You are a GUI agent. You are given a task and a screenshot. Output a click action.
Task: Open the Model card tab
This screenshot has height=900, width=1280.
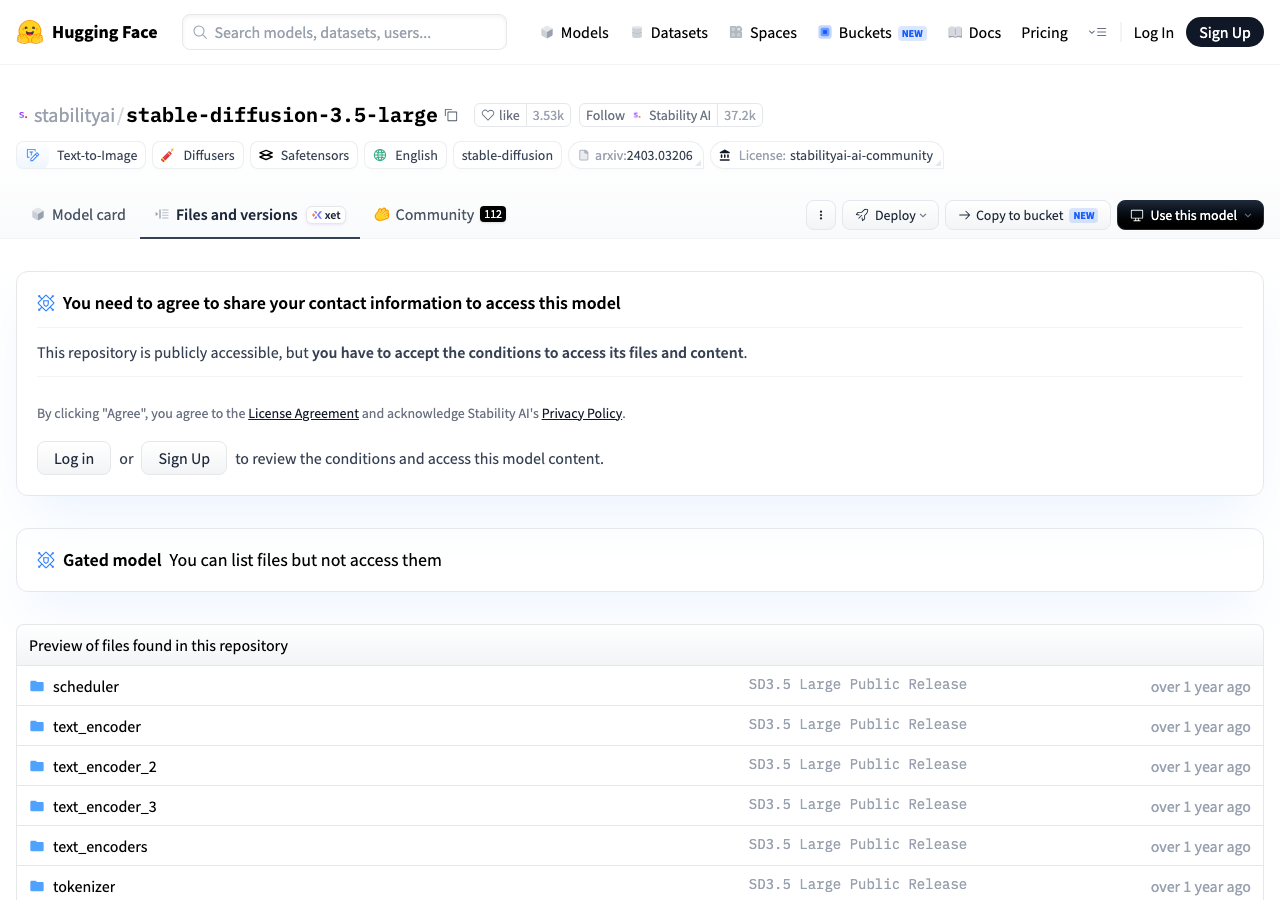tap(78, 214)
